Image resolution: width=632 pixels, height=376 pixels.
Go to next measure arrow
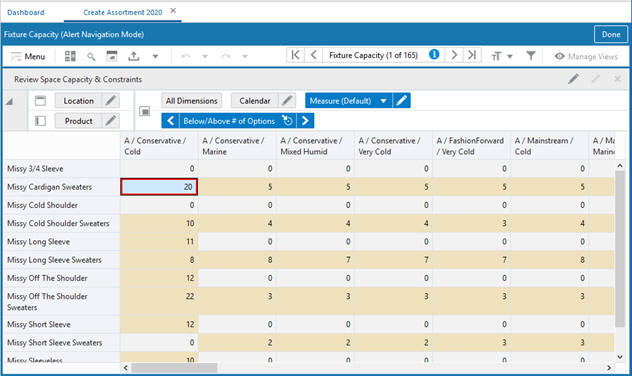point(305,120)
